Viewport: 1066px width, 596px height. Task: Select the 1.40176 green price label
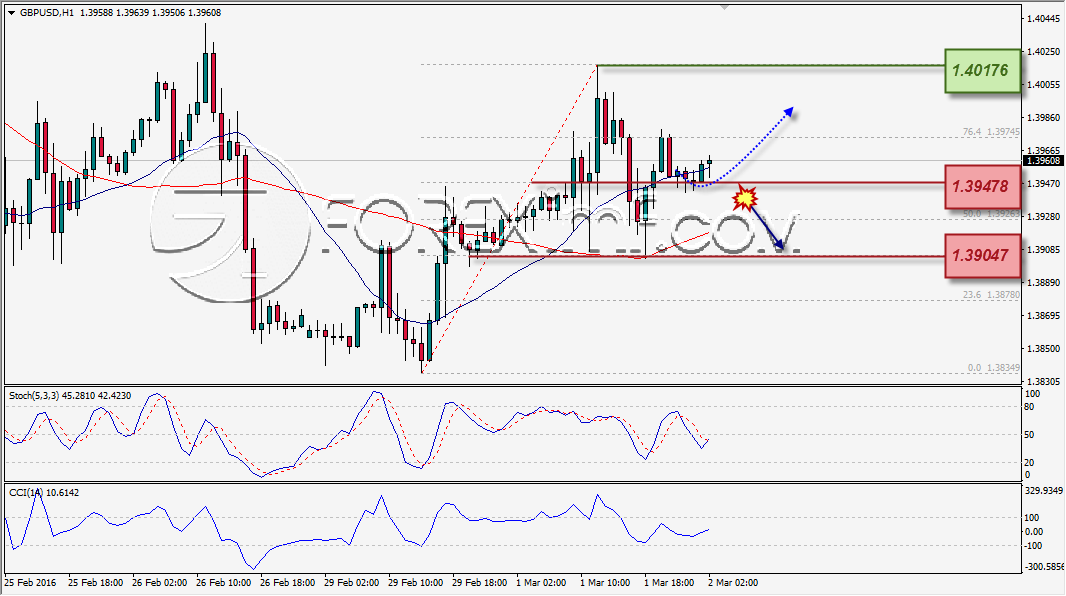click(982, 71)
